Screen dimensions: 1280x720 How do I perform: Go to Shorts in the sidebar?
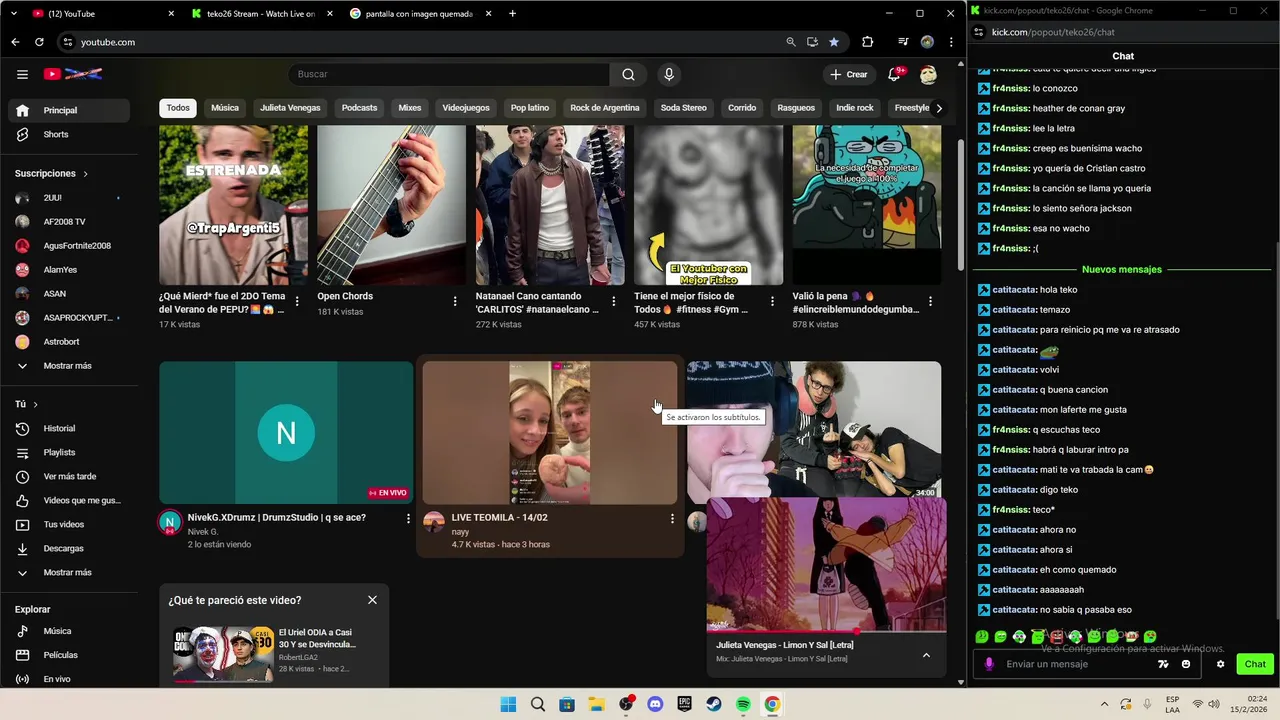(56, 134)
